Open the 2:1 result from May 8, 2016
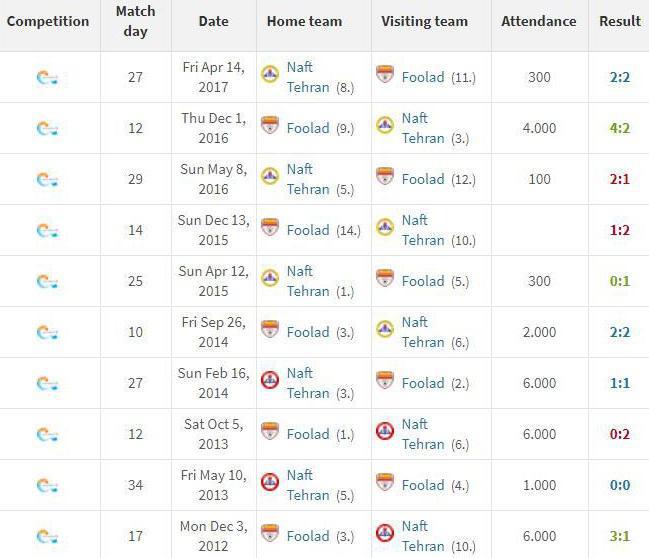The image size is (649, 558). click(x=620, y=179)
